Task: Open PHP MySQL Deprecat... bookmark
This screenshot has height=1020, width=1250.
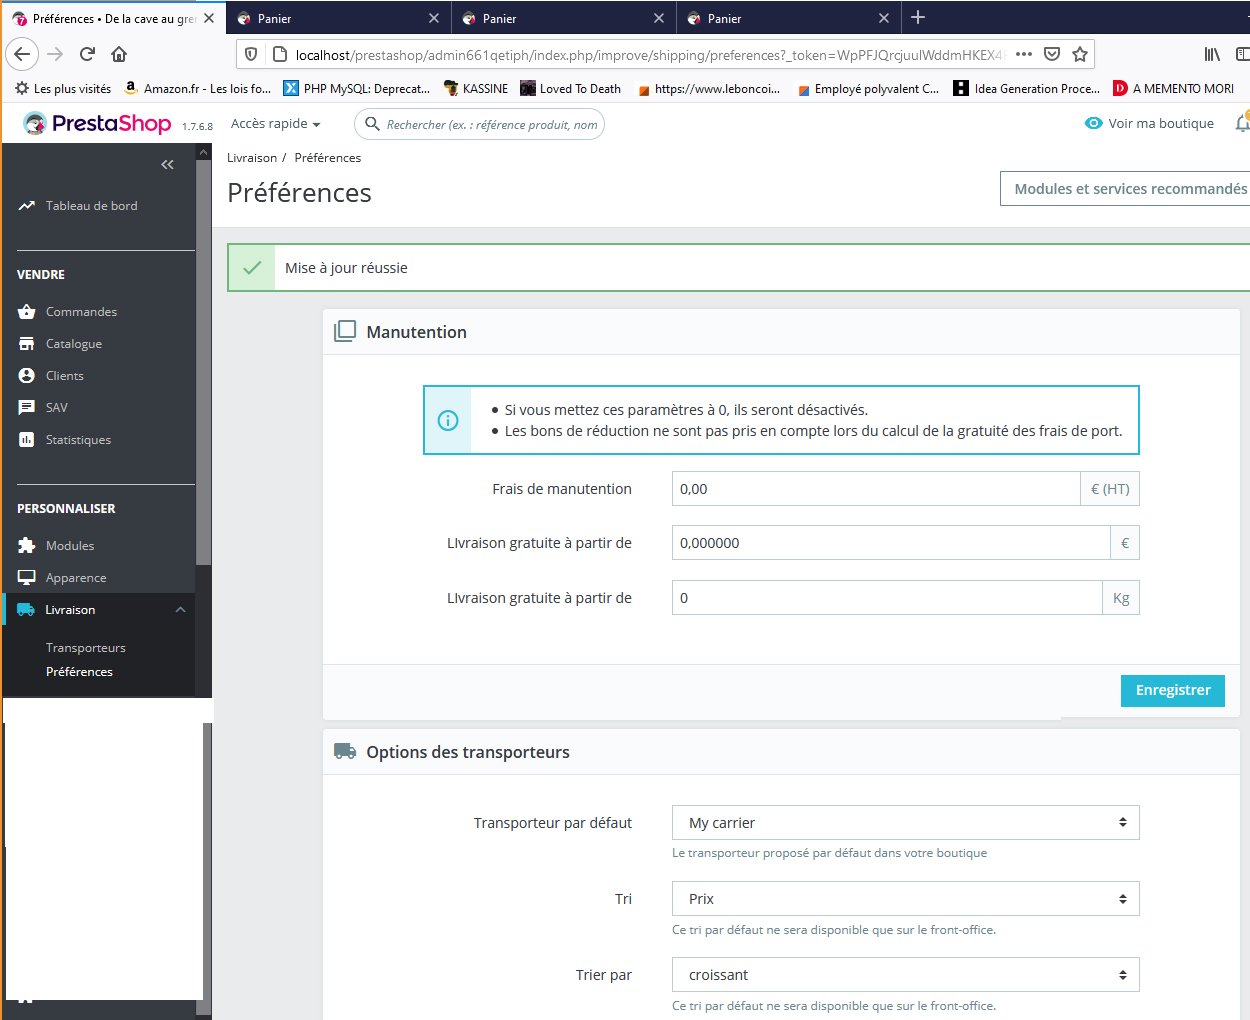Action: coord(357,88)
